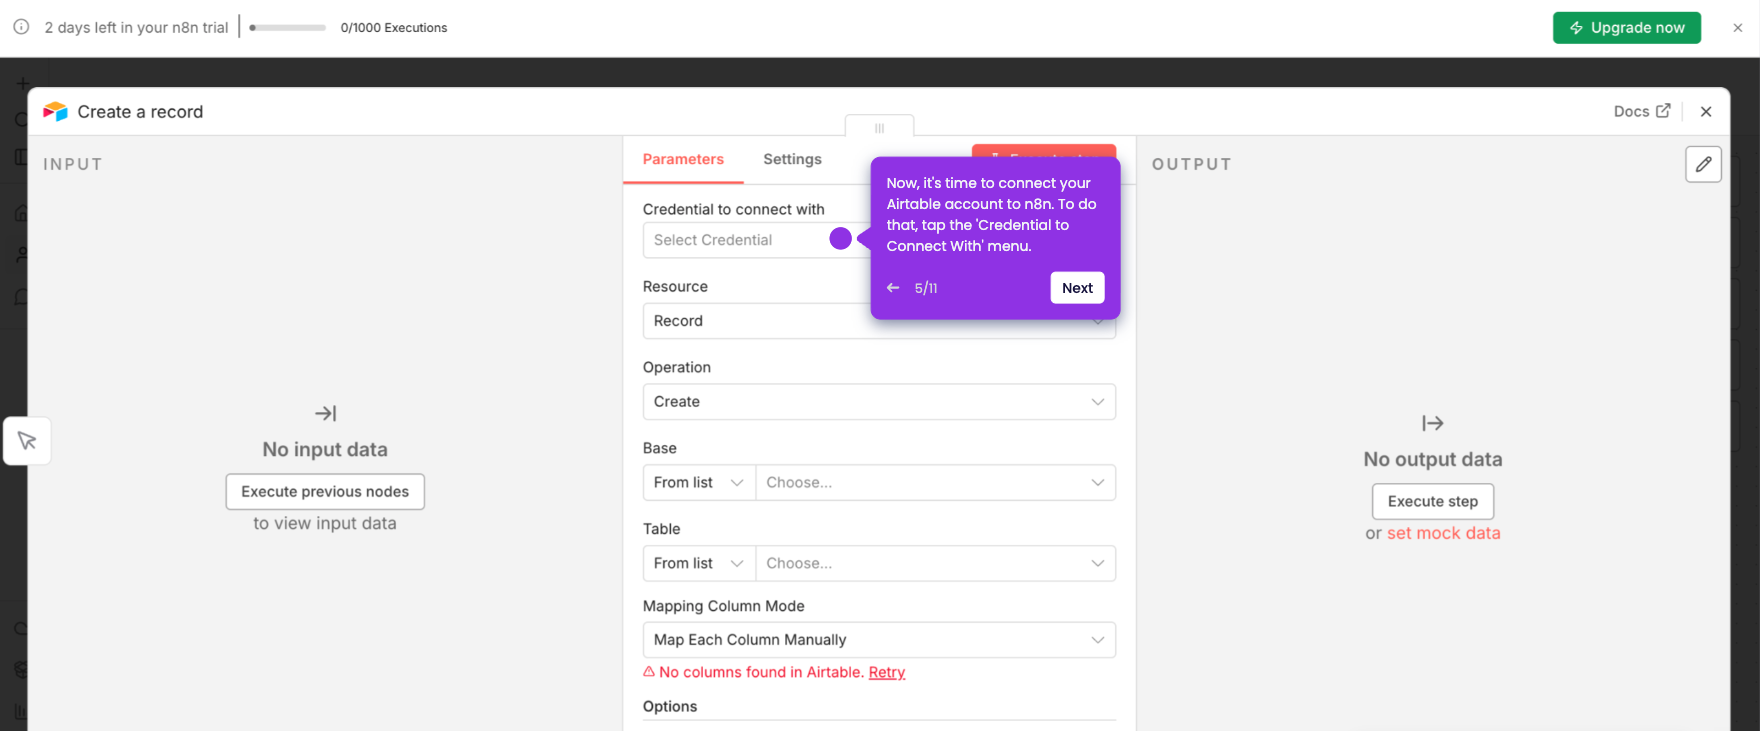This screenshot has width=1760, height=731.
Task: Click Next in the tour tooltip
Action: tap(1077, 288)
